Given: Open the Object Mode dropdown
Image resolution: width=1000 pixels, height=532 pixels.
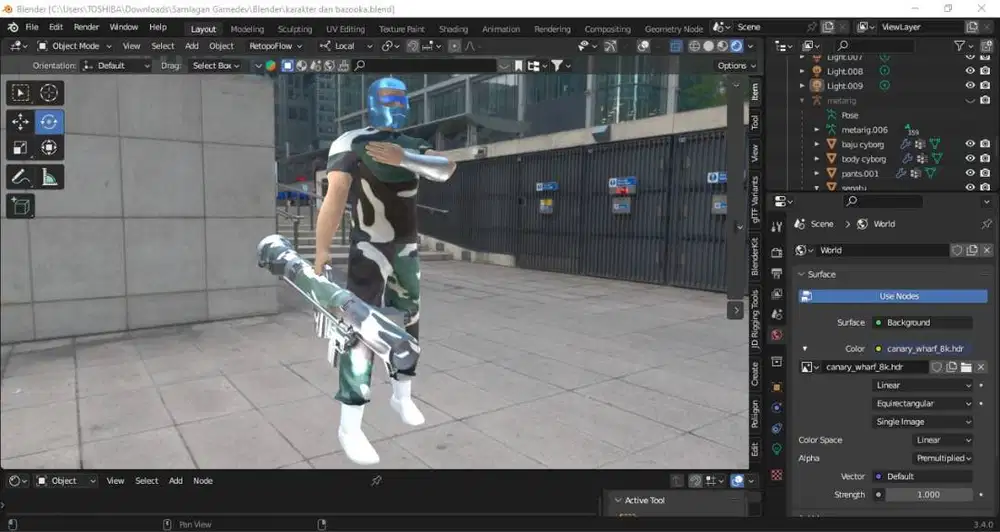Looking at the screenshot, I should point(75,46).
